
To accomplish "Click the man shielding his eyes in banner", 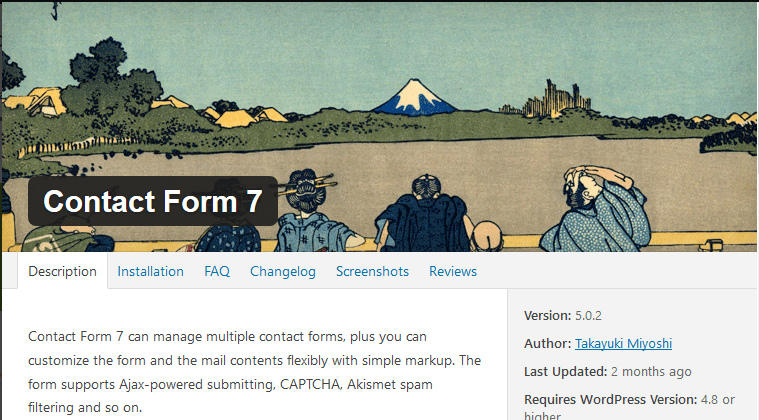I will pyautogui.click(x=598, y=208).
